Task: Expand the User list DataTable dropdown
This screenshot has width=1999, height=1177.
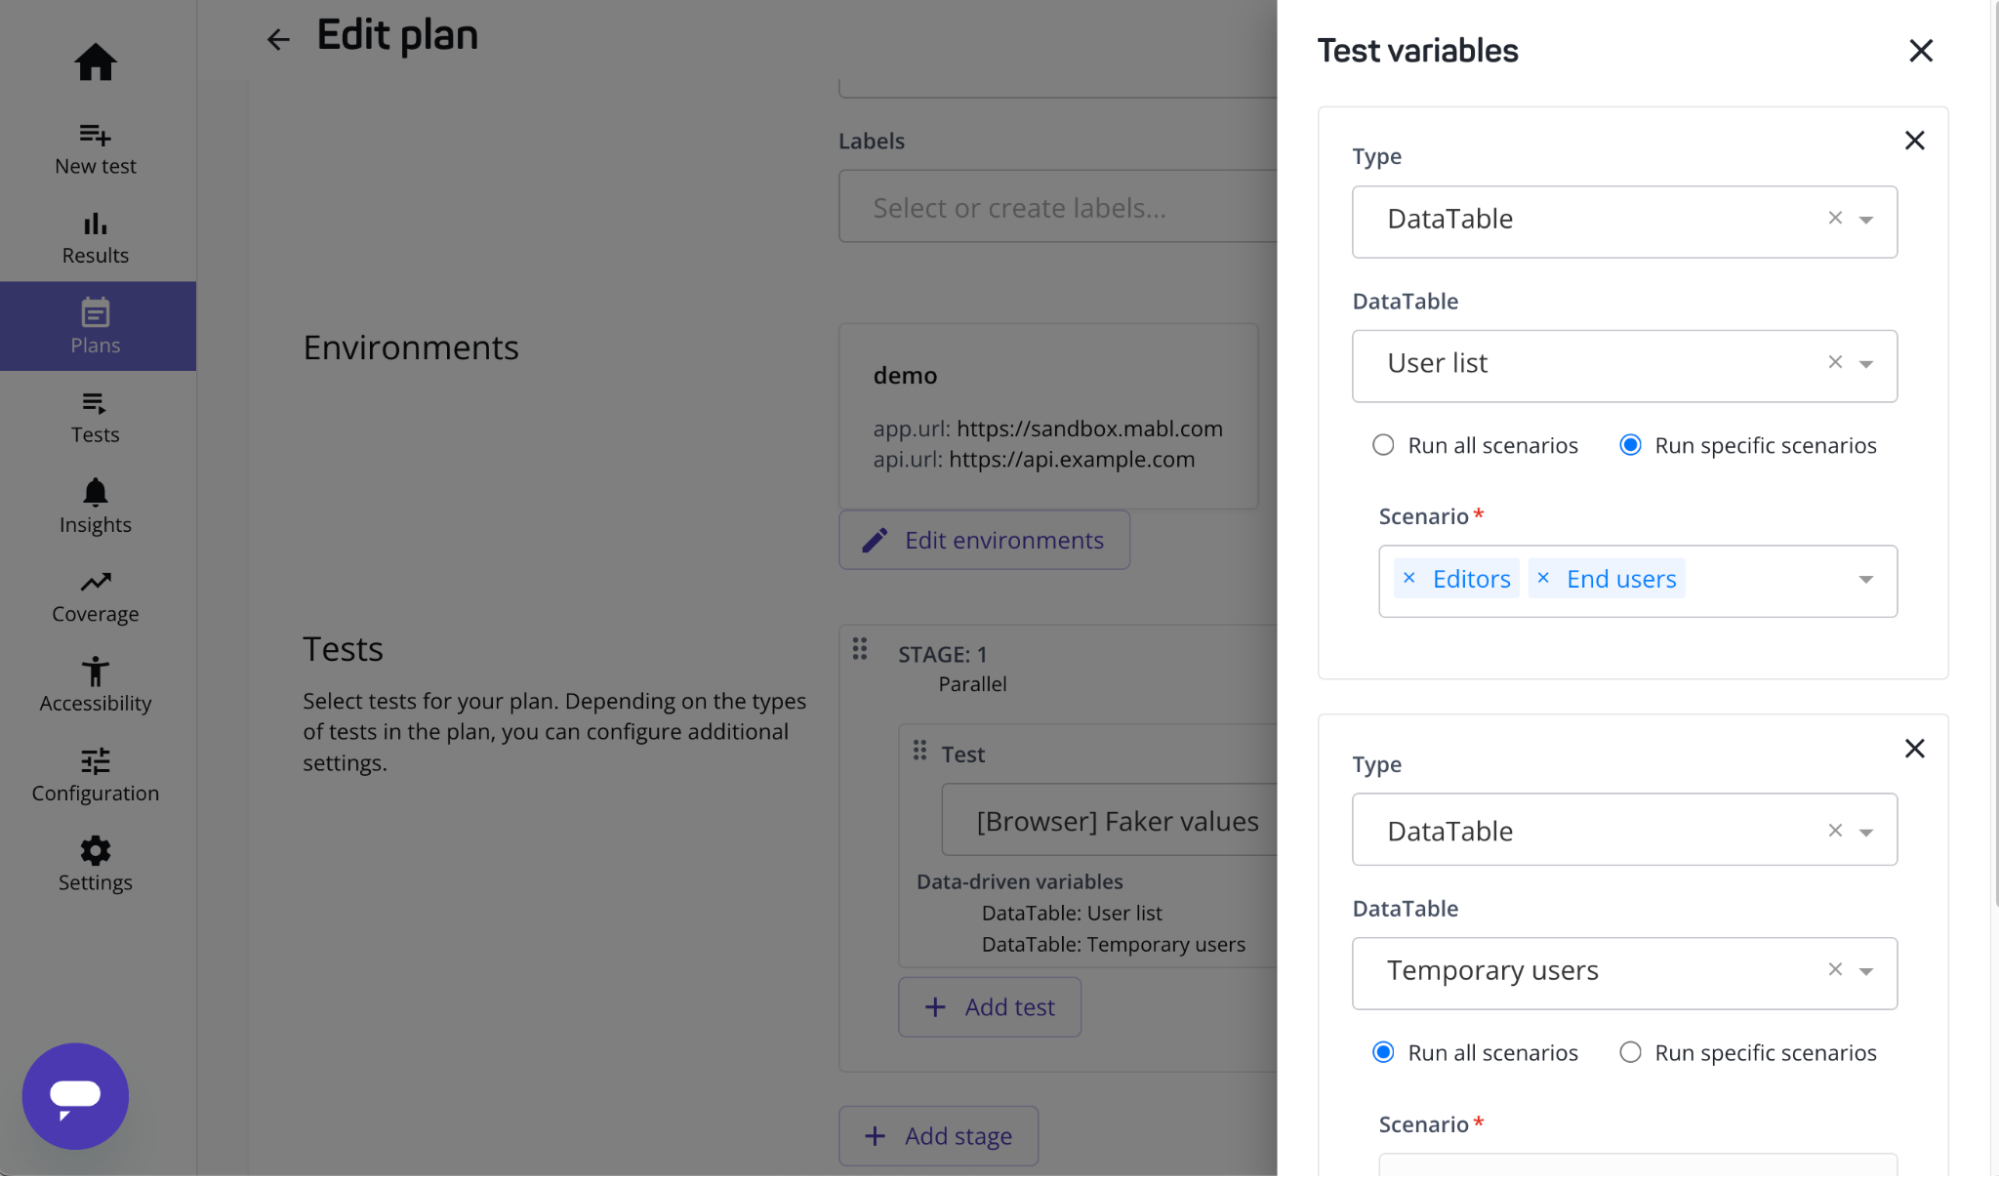Action: (1866, 364)
